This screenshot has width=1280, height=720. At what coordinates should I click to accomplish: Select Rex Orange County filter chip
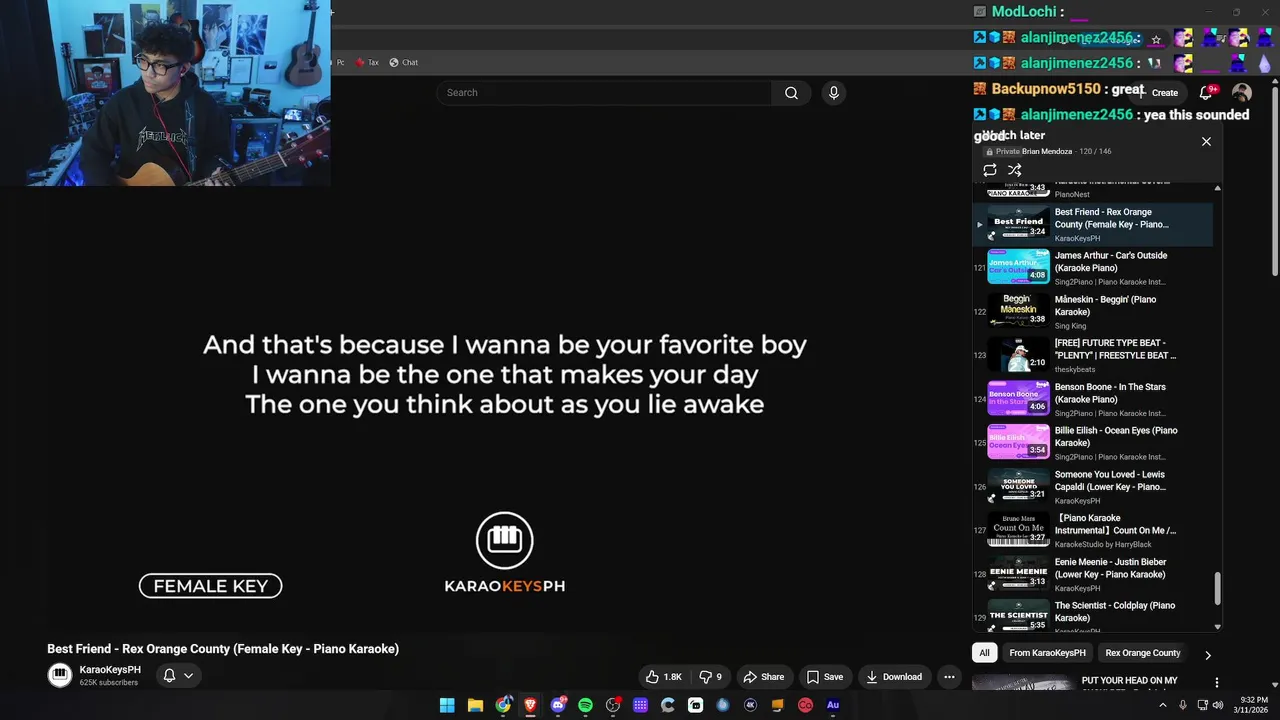[x=1143, y=653]
